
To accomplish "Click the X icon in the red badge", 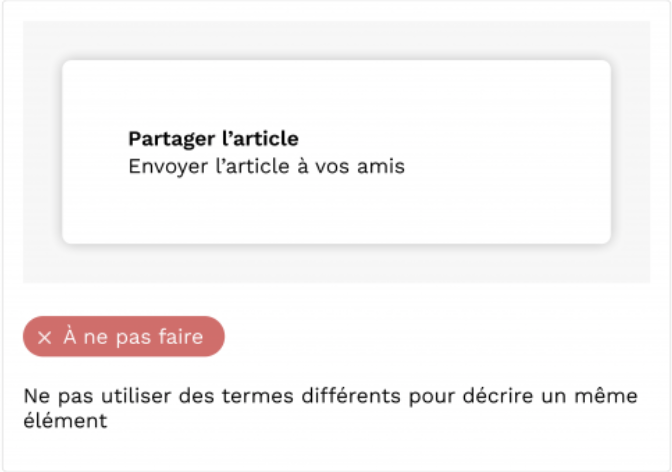I will [x=45, y=337].
